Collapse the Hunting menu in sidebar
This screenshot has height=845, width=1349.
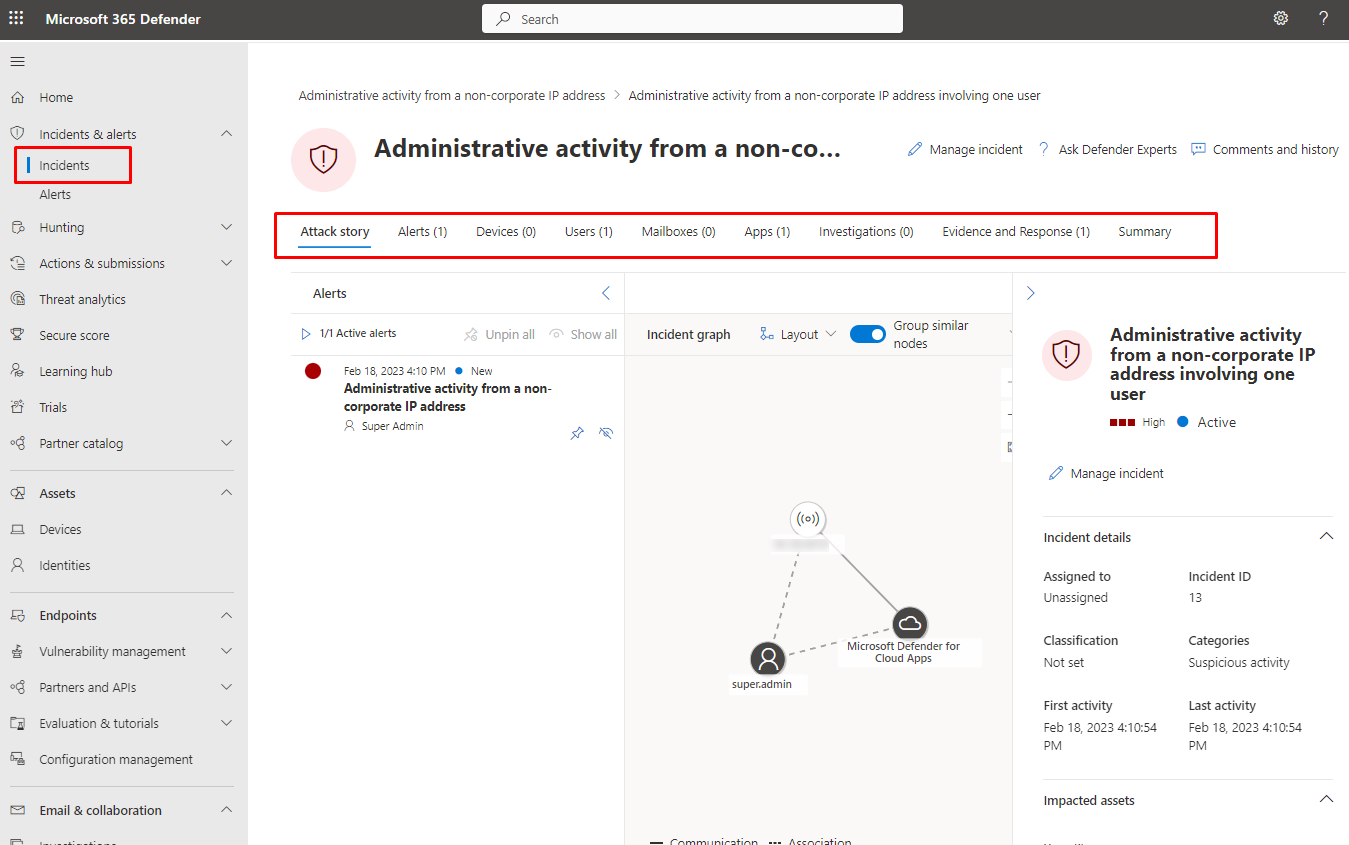[x=226, y=228]
